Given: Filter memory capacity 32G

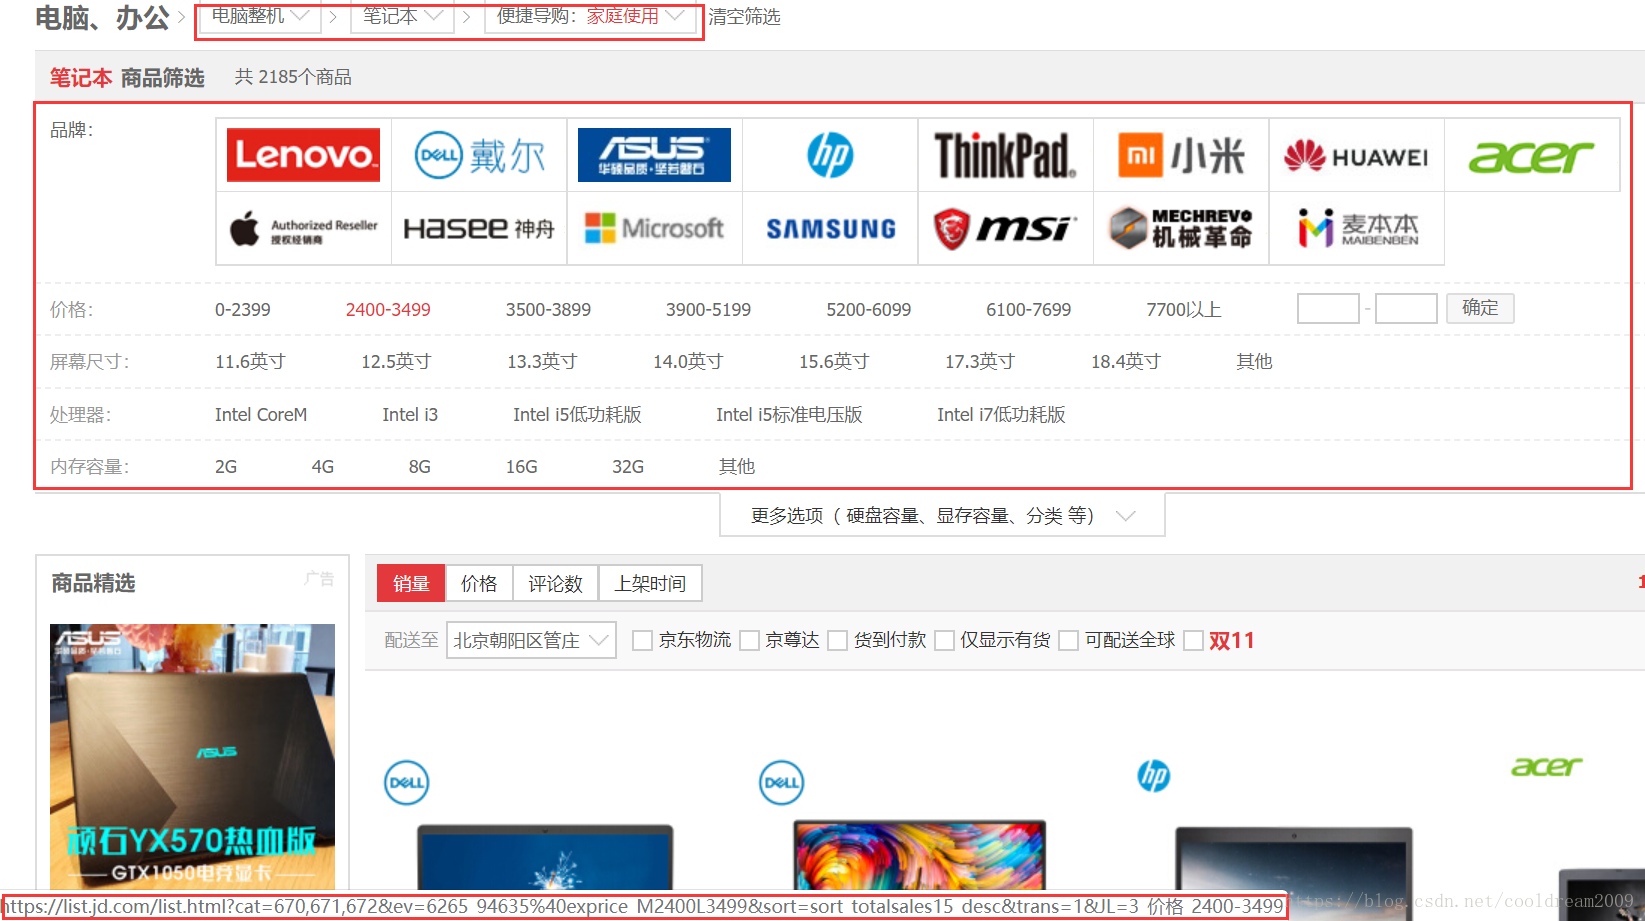Looking at the screenshot, I should (628, 467).
